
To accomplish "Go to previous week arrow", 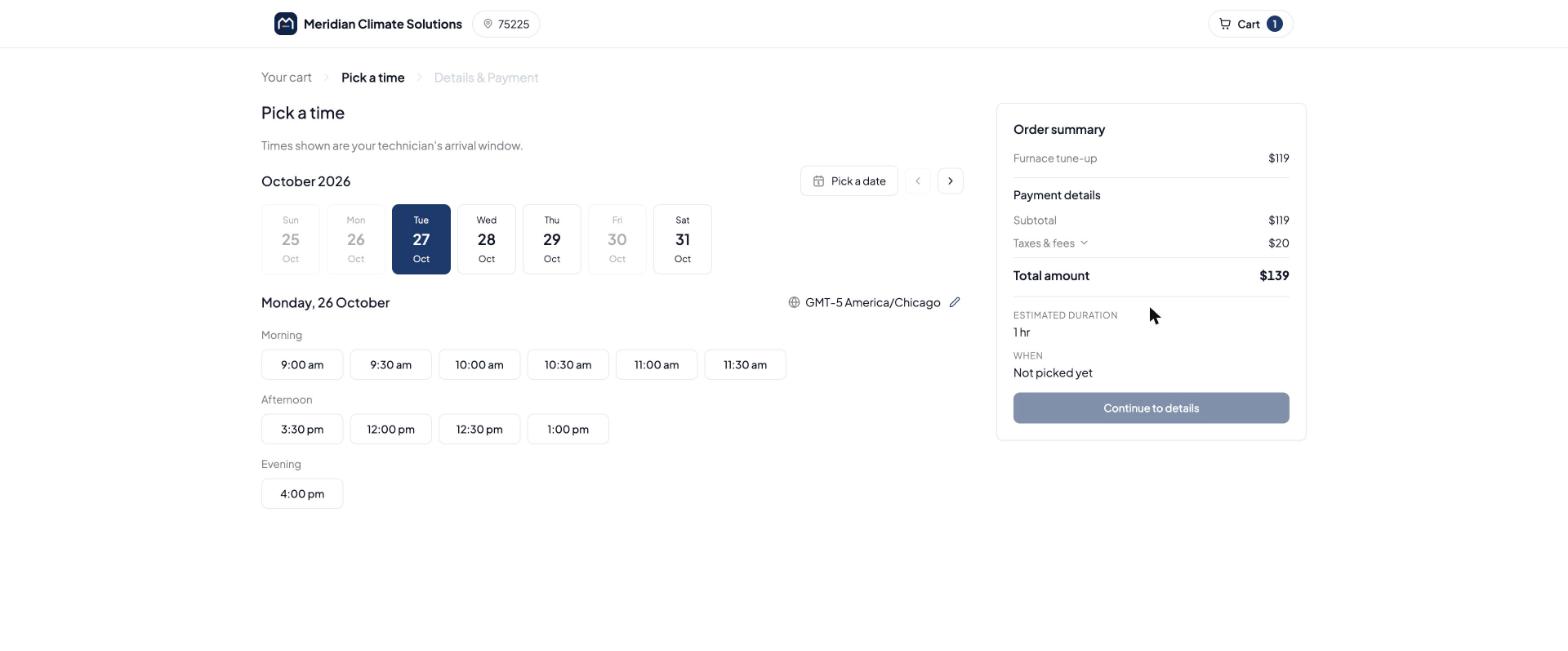I will 917,181.
